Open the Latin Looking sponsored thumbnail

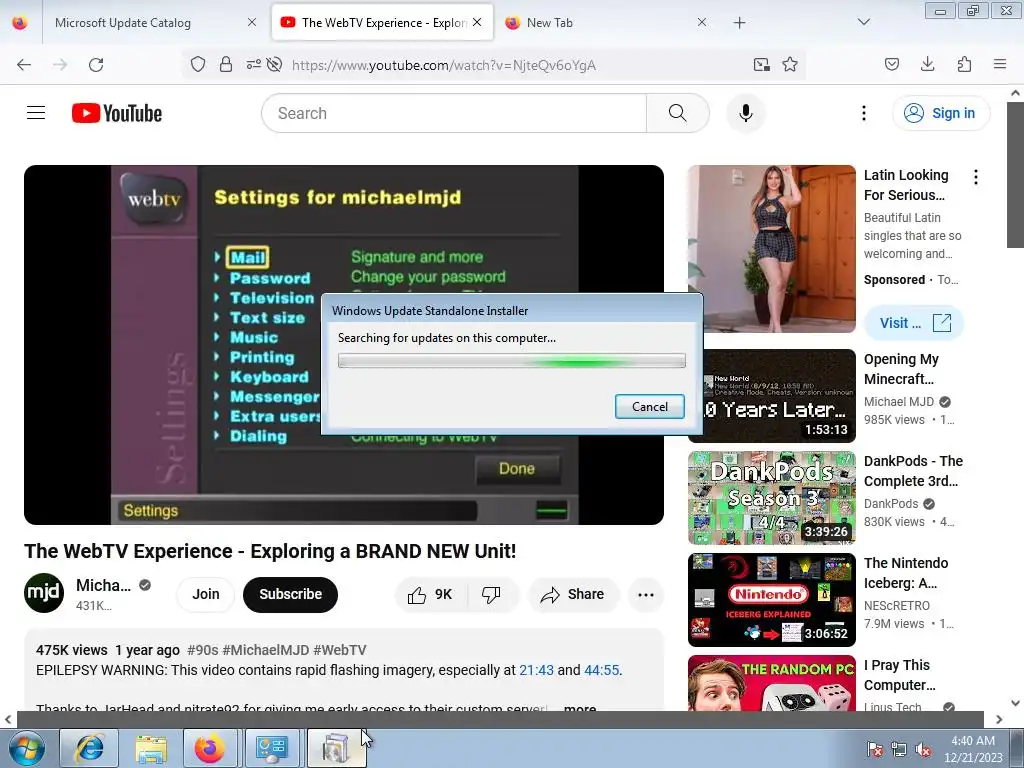tap(771, 249)
